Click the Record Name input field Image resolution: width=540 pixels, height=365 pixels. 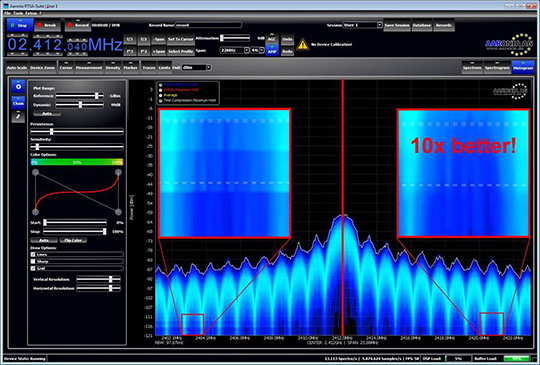pos(208,25)
